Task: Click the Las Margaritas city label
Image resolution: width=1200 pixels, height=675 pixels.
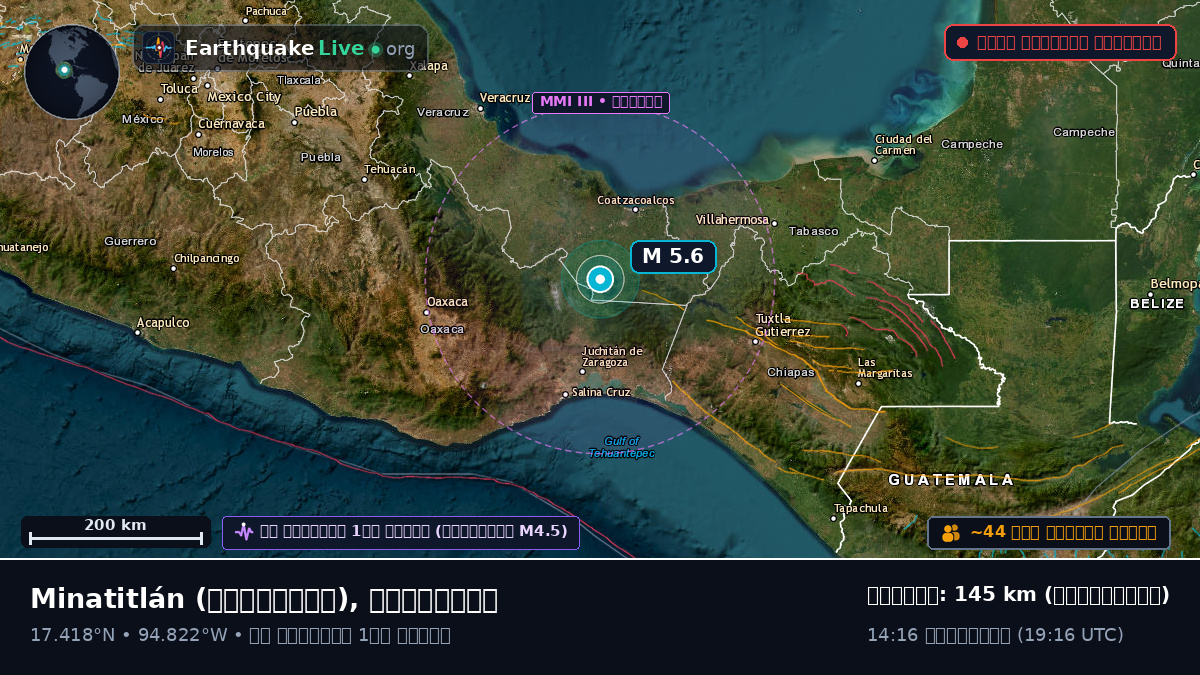Action: [885, 367]
